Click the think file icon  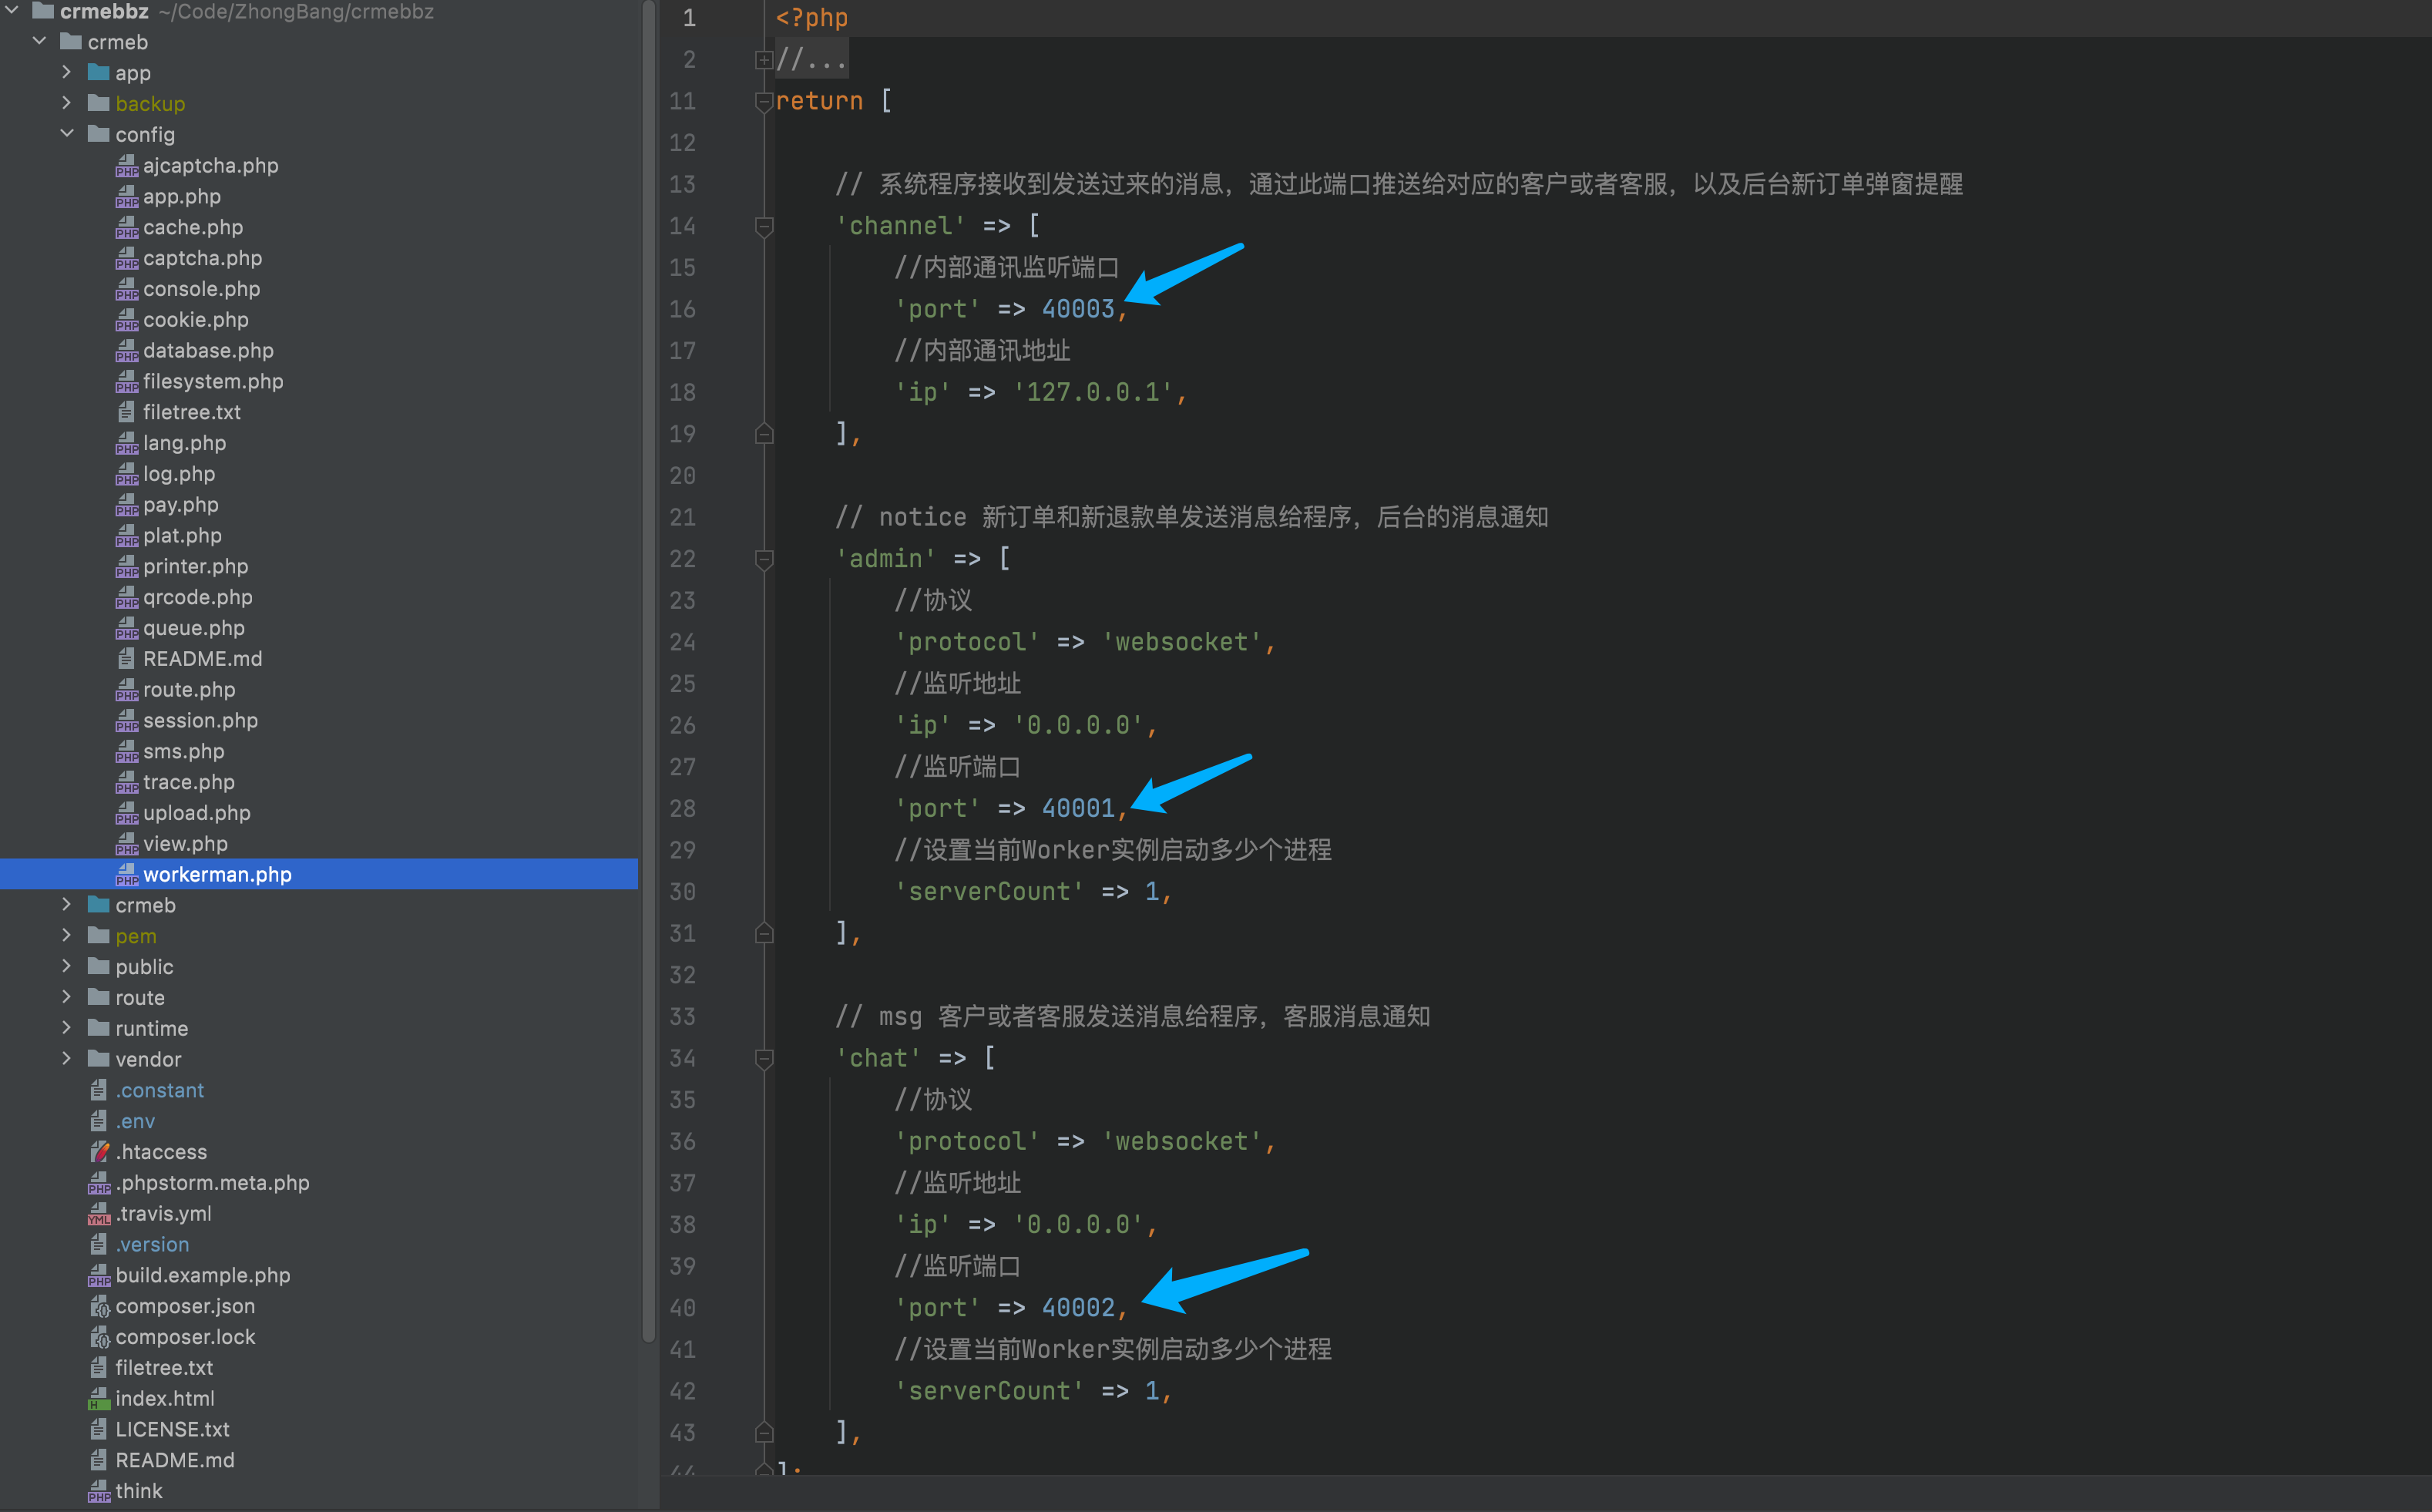(99, 1491)
